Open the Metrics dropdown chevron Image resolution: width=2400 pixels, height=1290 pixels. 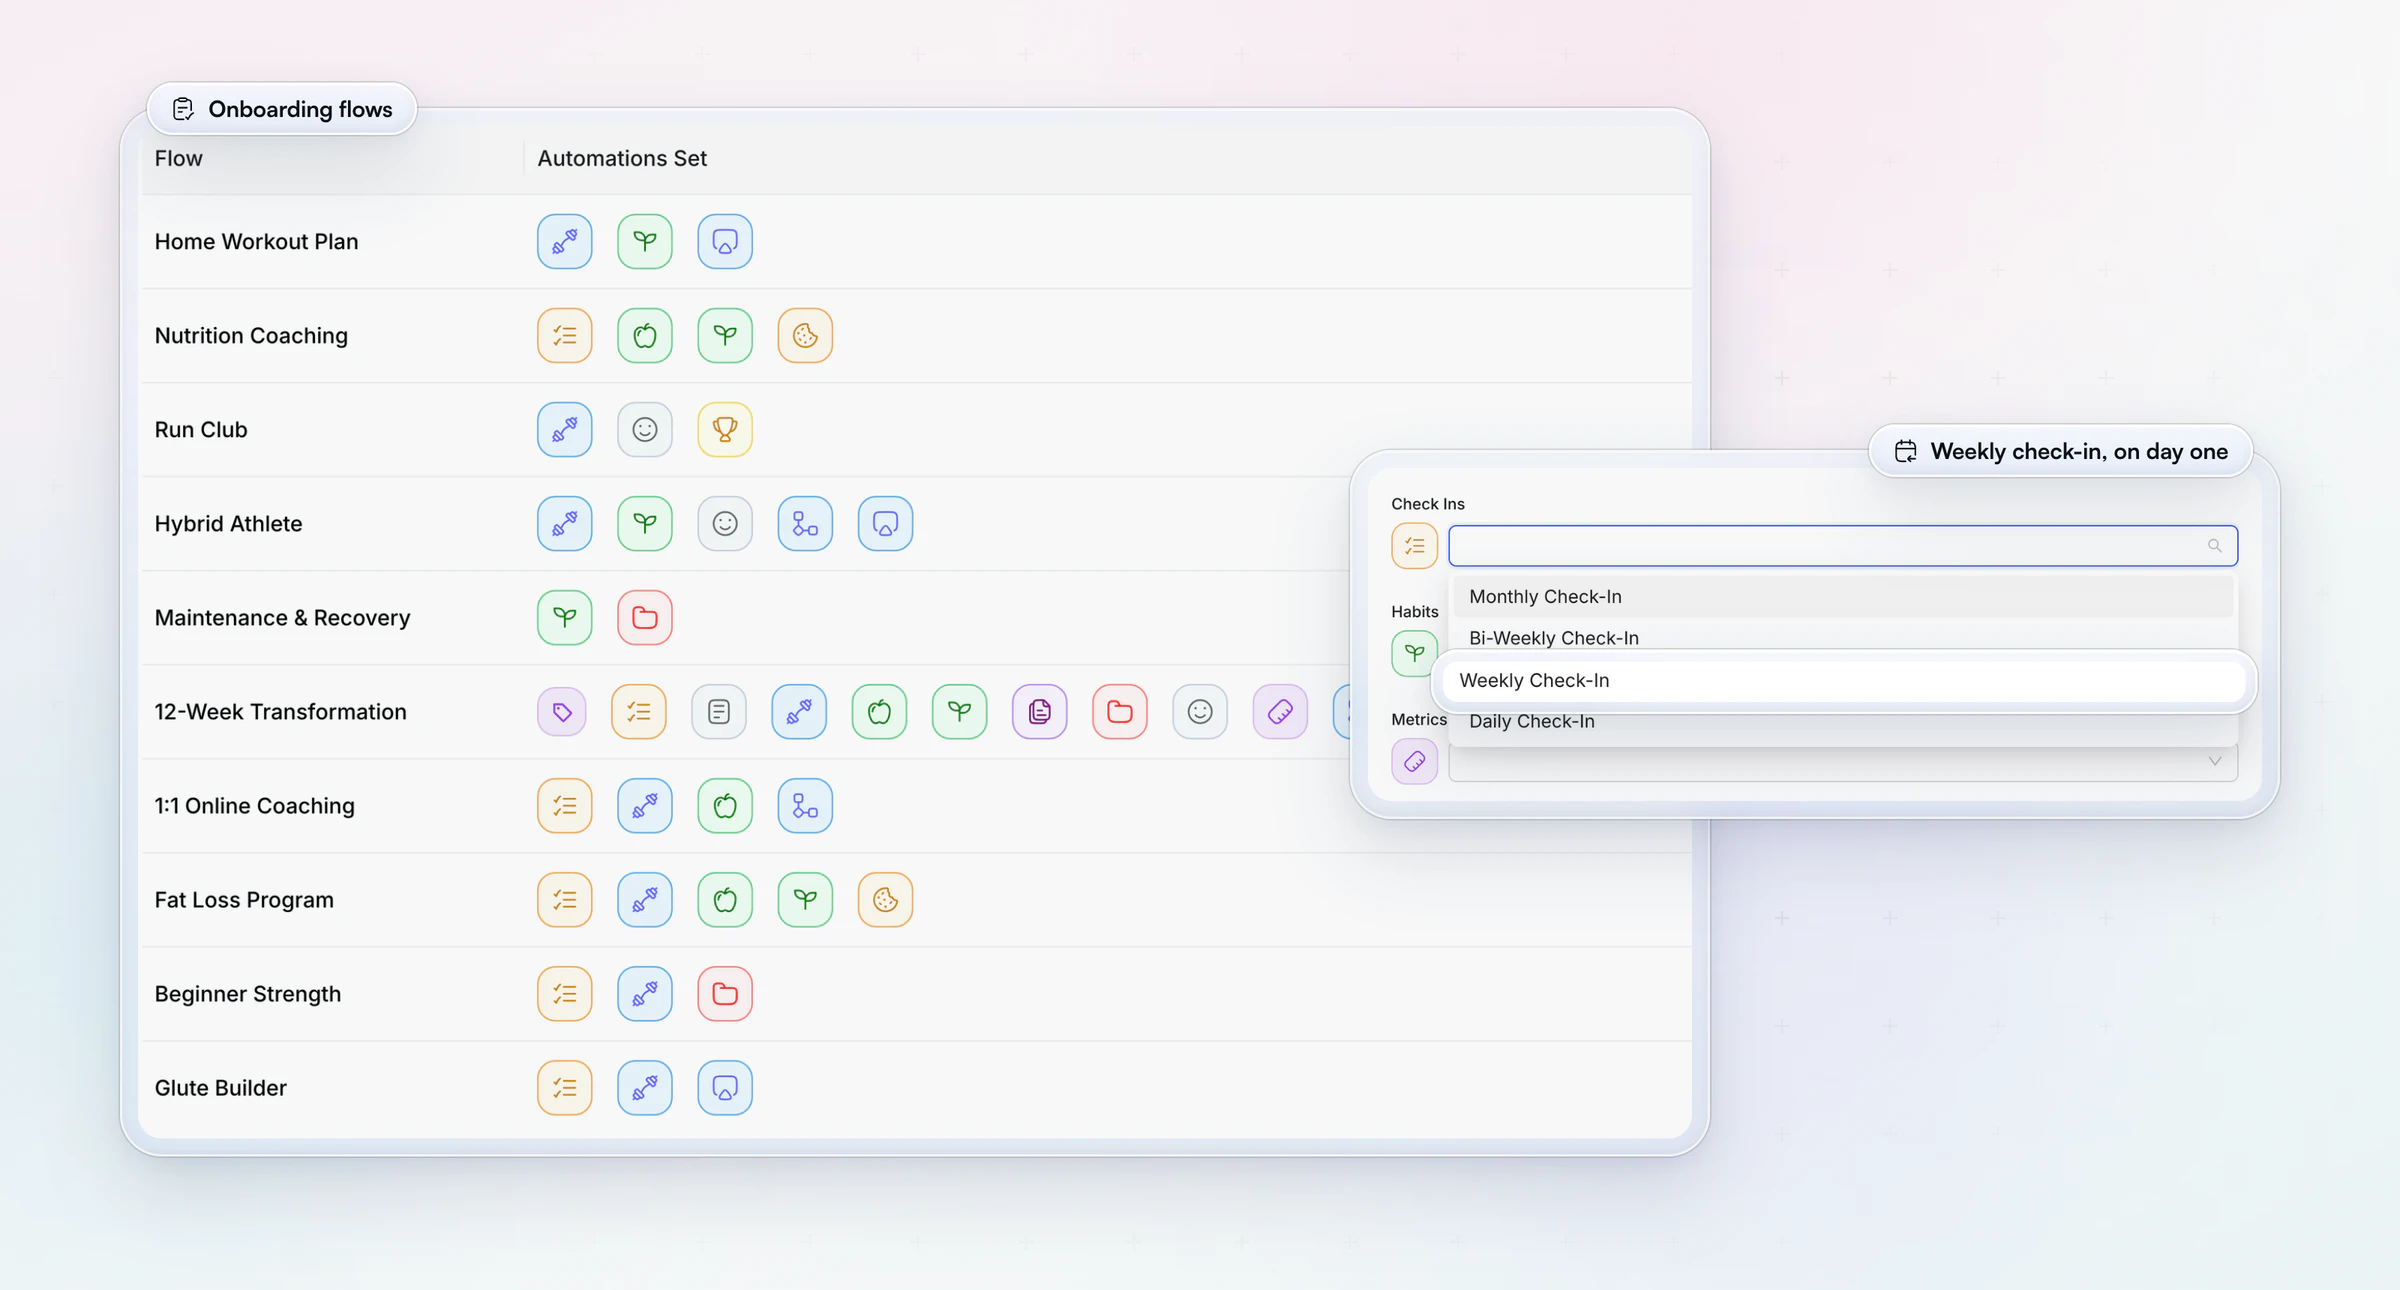tap(2214, 761)
